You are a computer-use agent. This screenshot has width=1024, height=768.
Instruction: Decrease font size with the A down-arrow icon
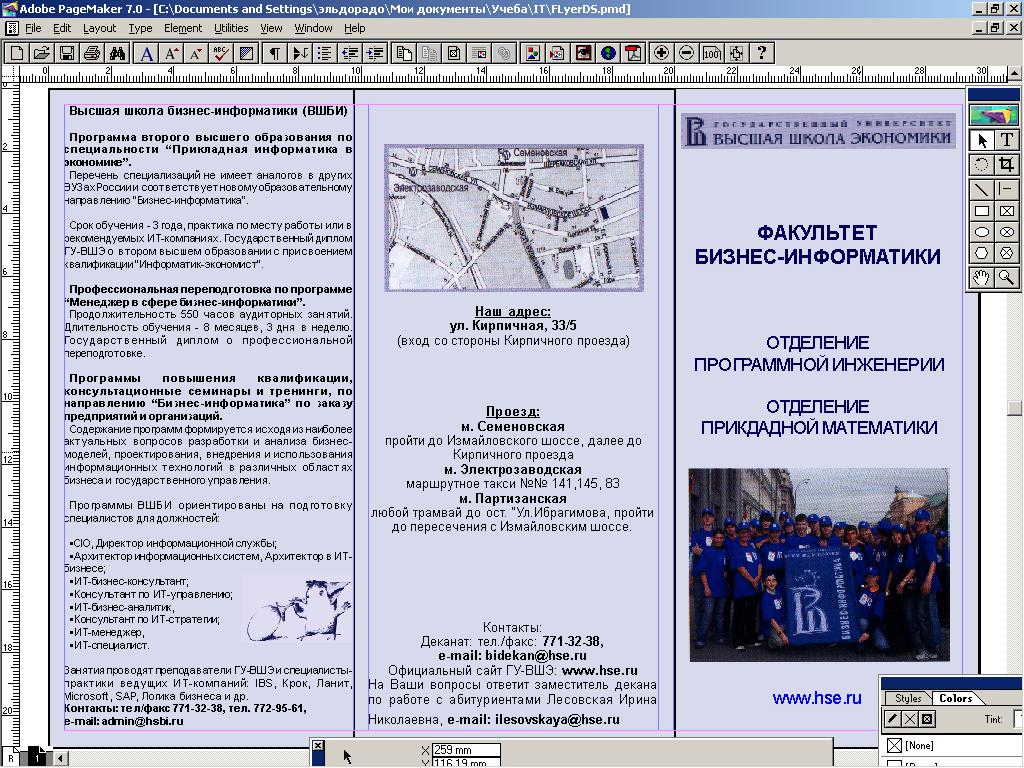click(x=196, y=53)
